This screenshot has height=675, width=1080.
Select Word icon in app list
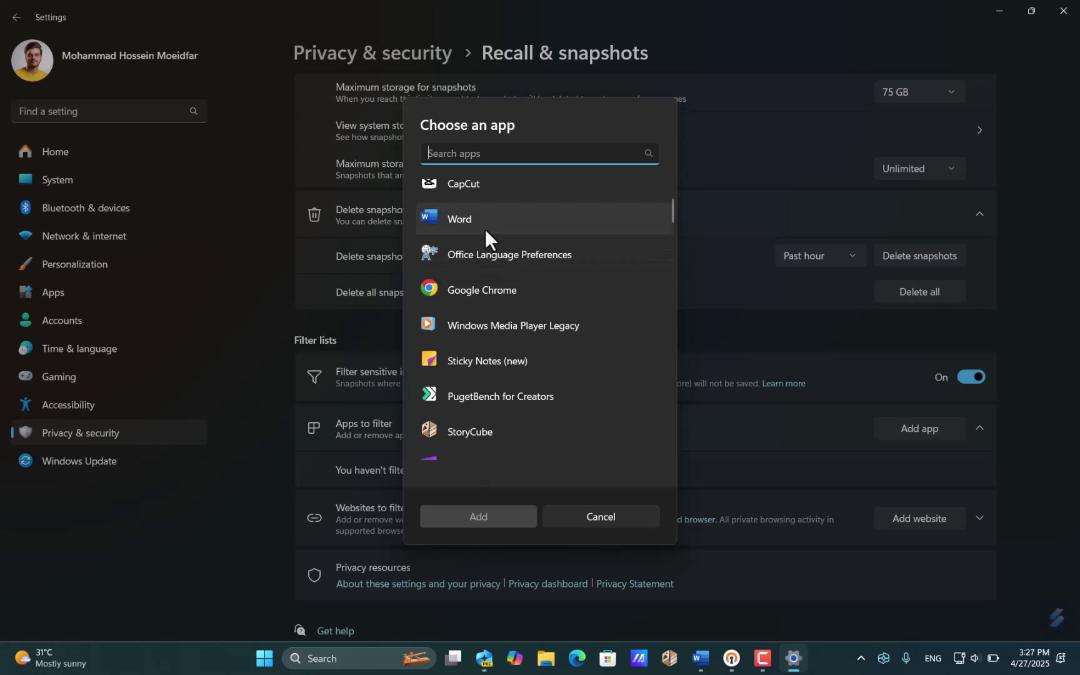coord(429,217)
